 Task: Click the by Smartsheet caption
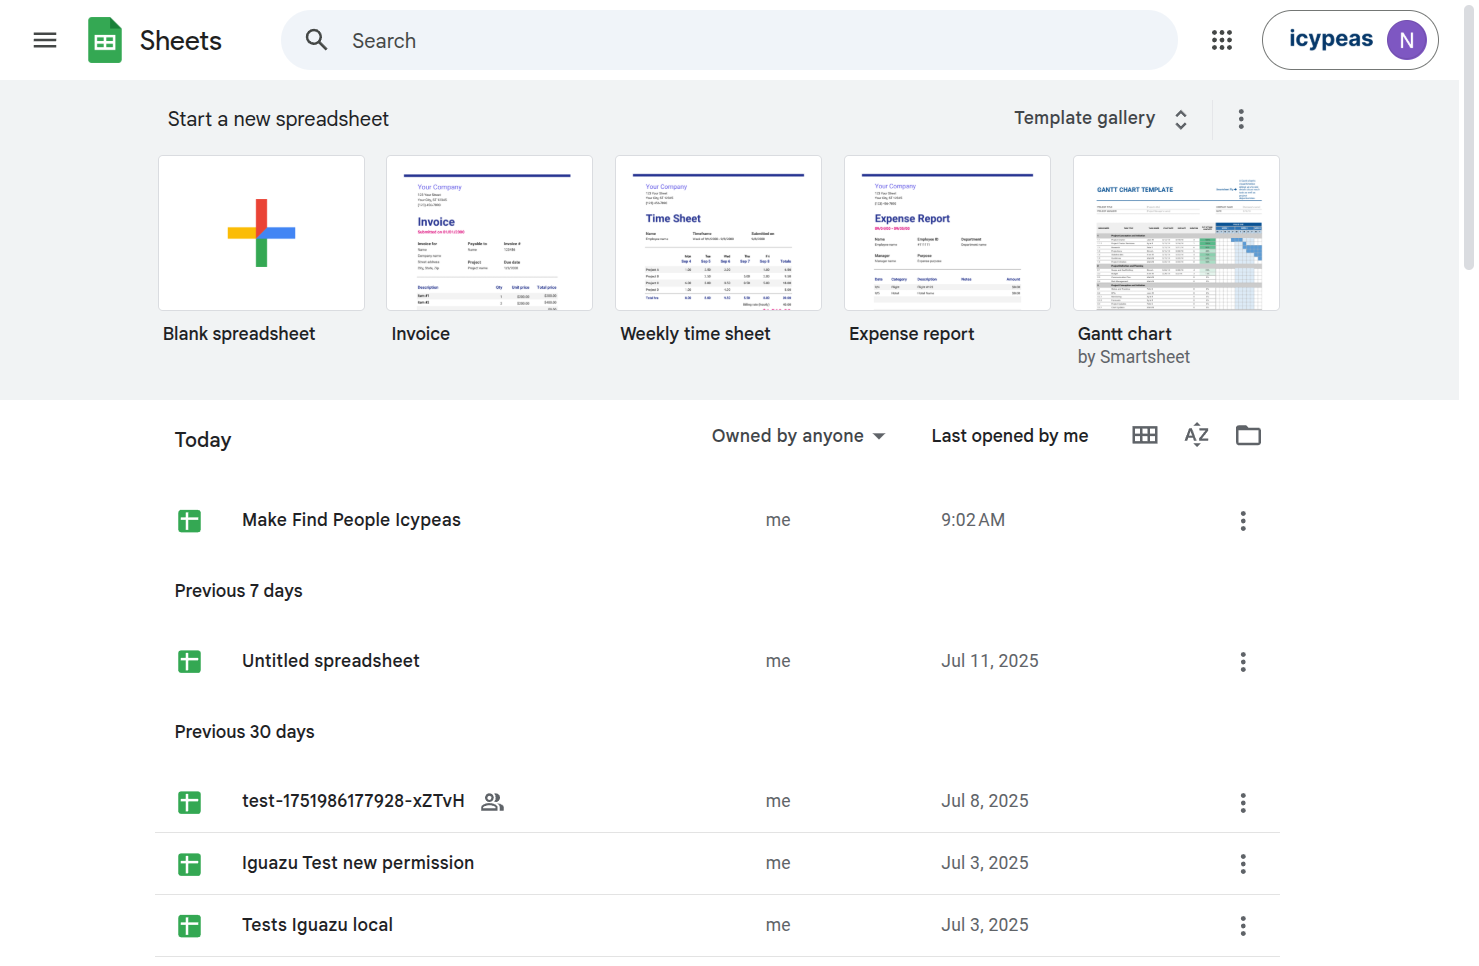(x=1134, y=357)
